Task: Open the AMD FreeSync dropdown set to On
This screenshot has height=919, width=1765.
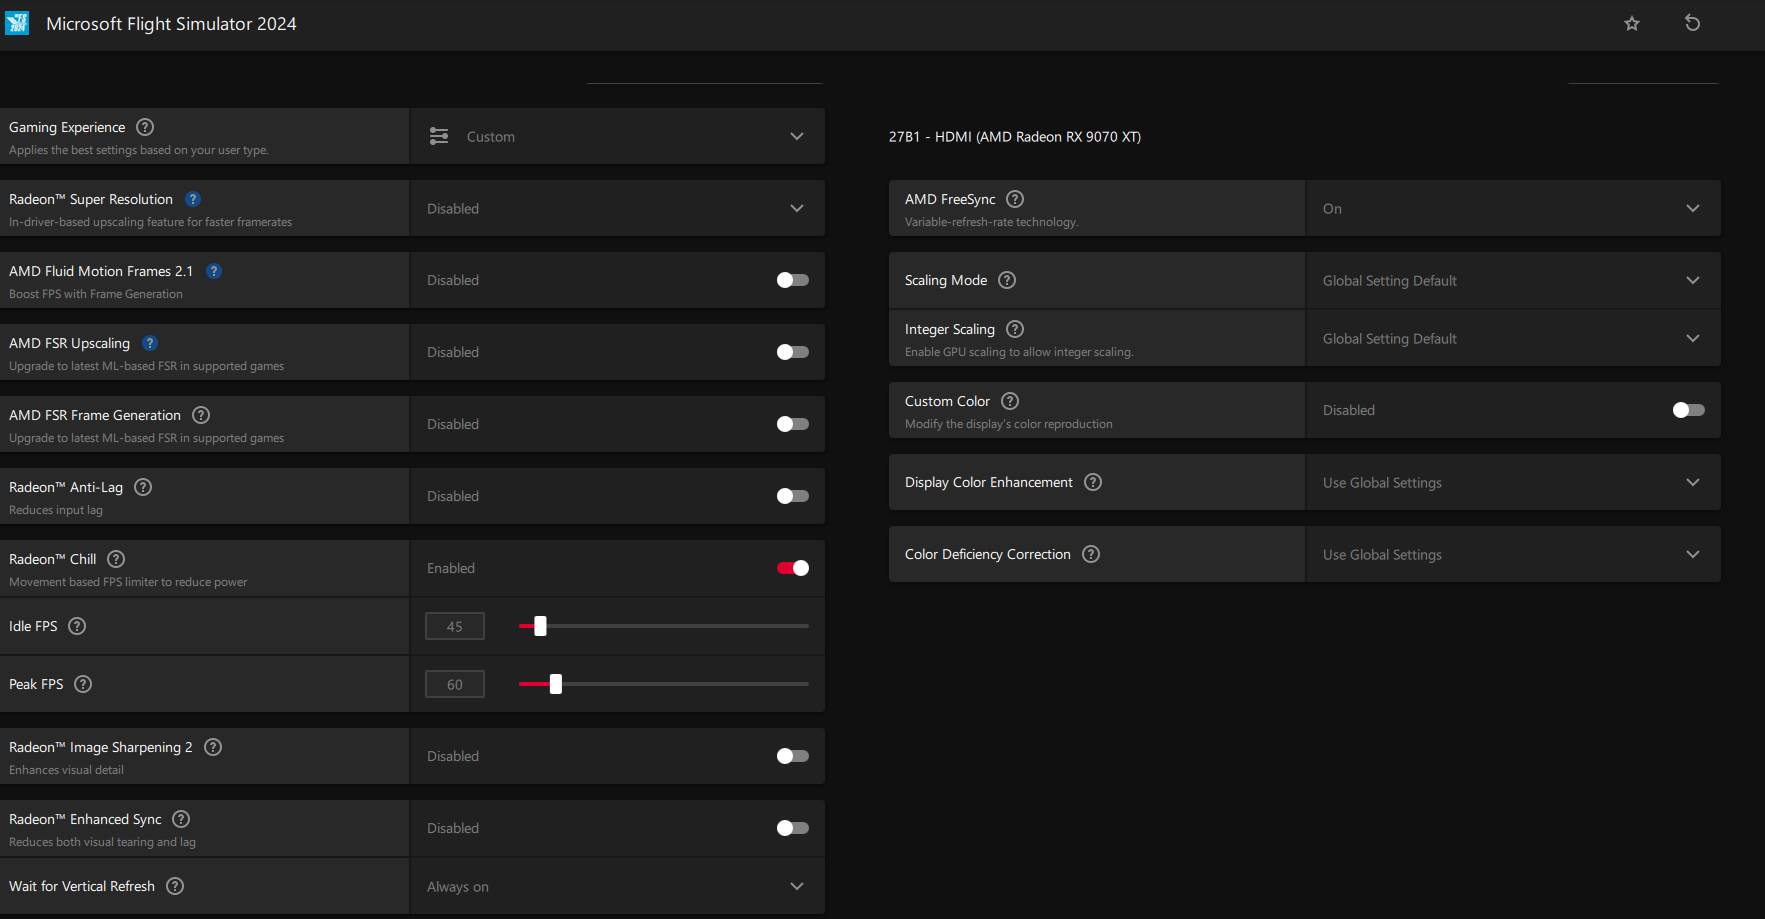Action: pos(1512,208)
